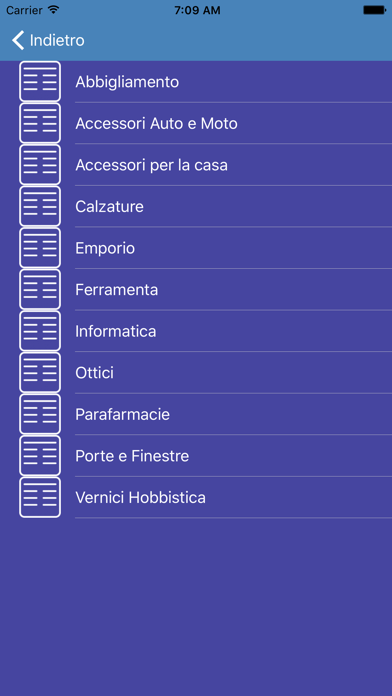Go back using the Indietro button
This screenshot has width=392, height=696.
tap(48, 40)
